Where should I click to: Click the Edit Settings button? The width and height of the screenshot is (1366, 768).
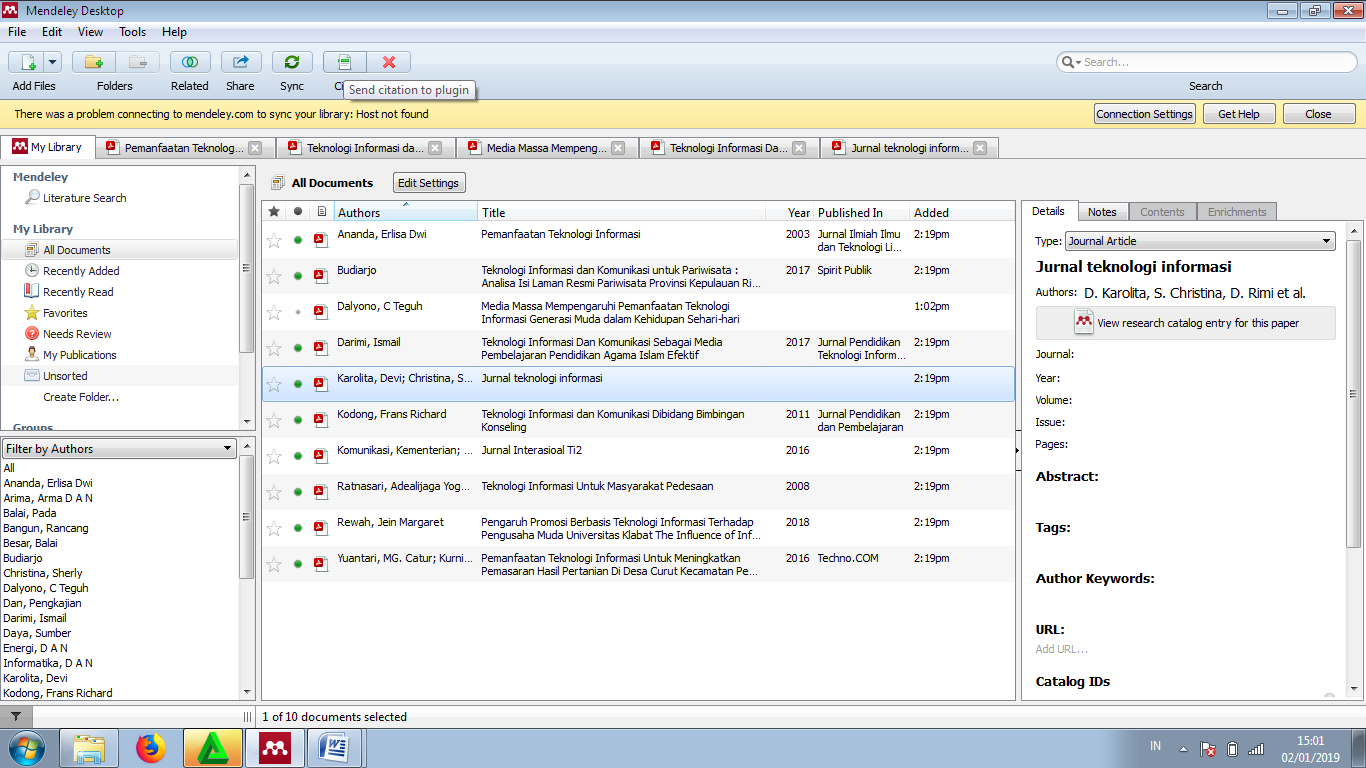(x=428, y=183)
